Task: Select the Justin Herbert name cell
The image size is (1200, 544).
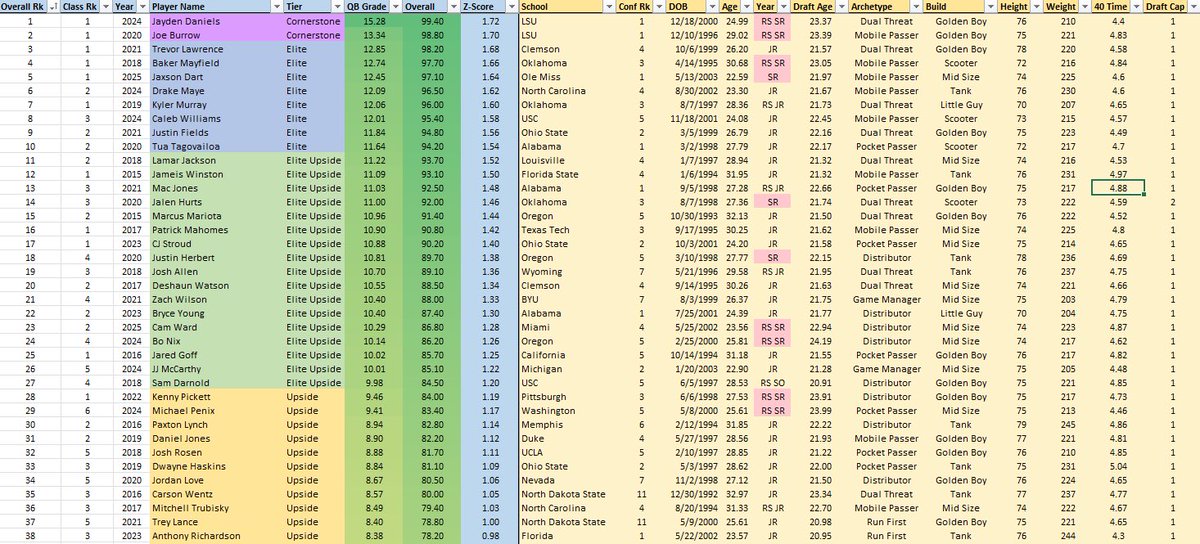Action: pyautogui.click(x=215, y=257)
